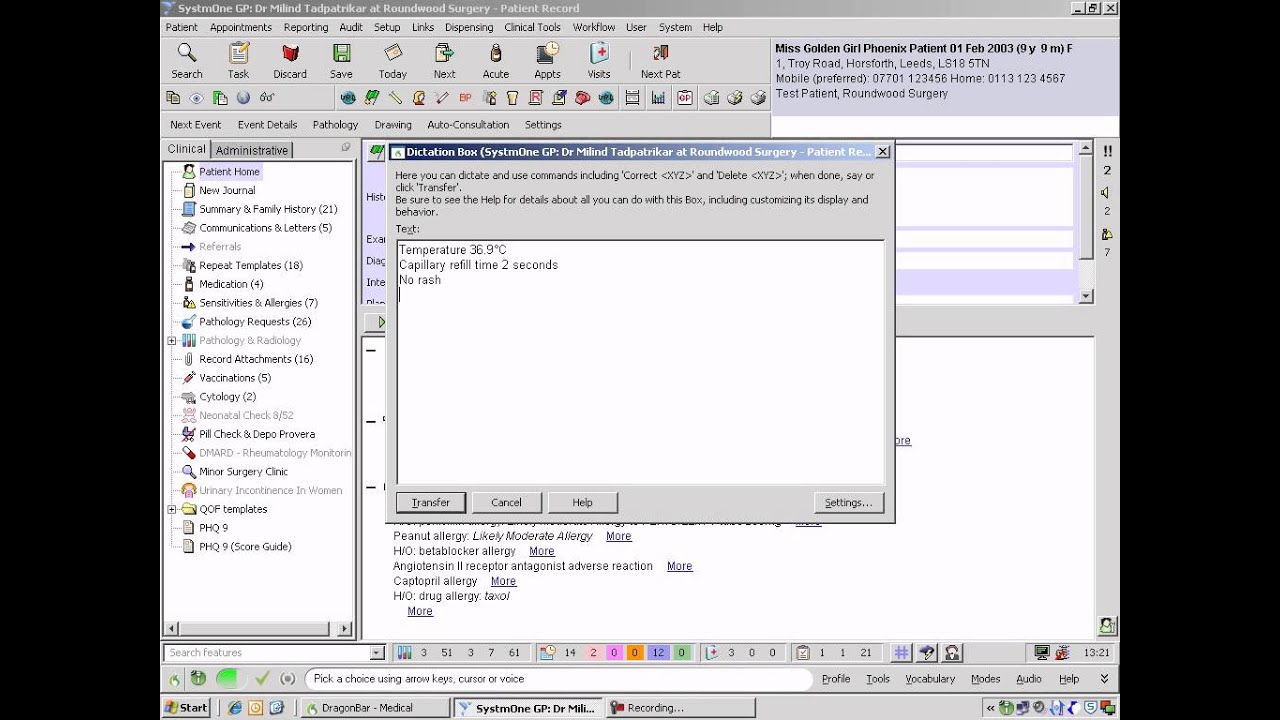
Task: Save the record with Save icon
Action: pos(341,61)
